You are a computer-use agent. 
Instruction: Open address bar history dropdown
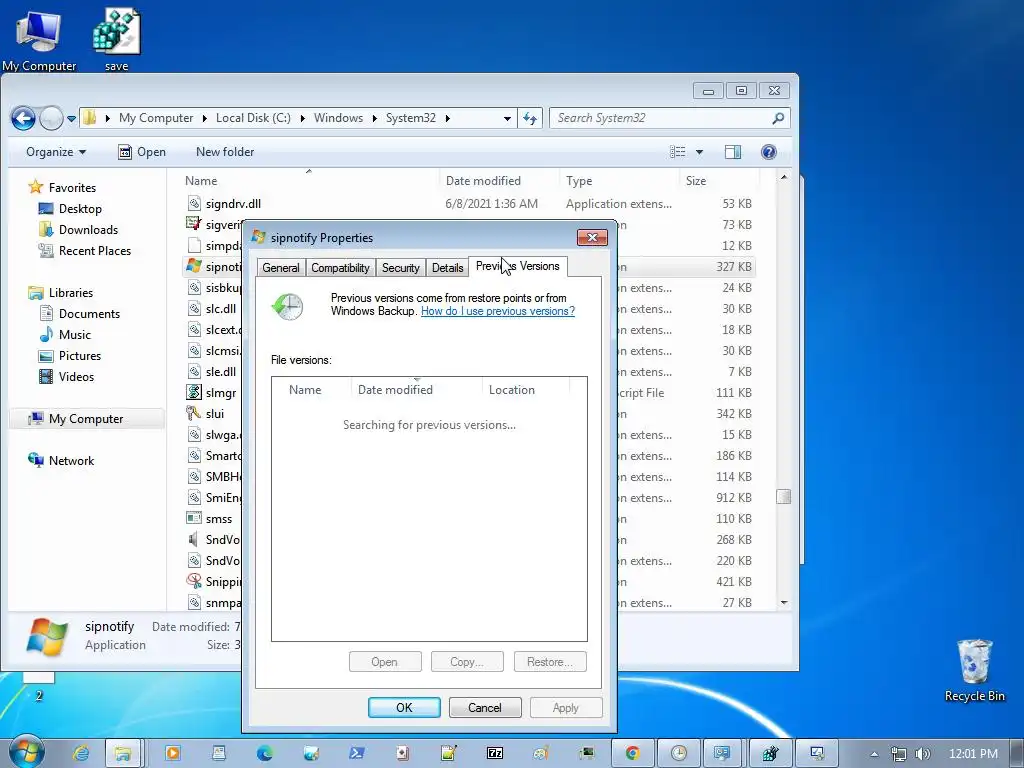507,118
